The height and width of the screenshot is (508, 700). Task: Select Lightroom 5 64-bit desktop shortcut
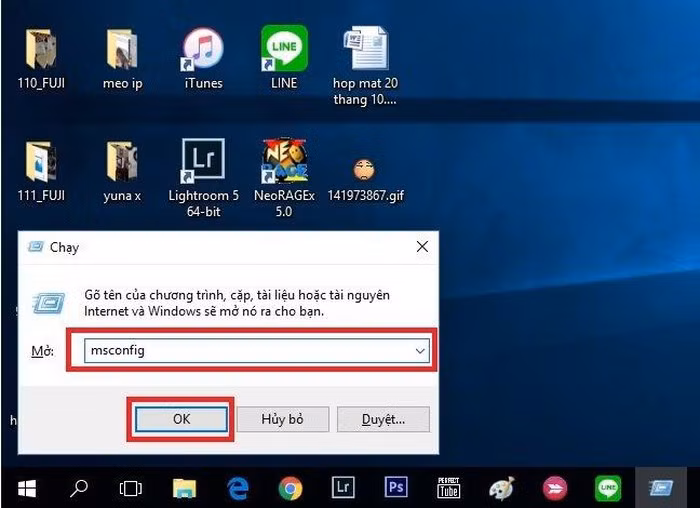tap(203, 178)
